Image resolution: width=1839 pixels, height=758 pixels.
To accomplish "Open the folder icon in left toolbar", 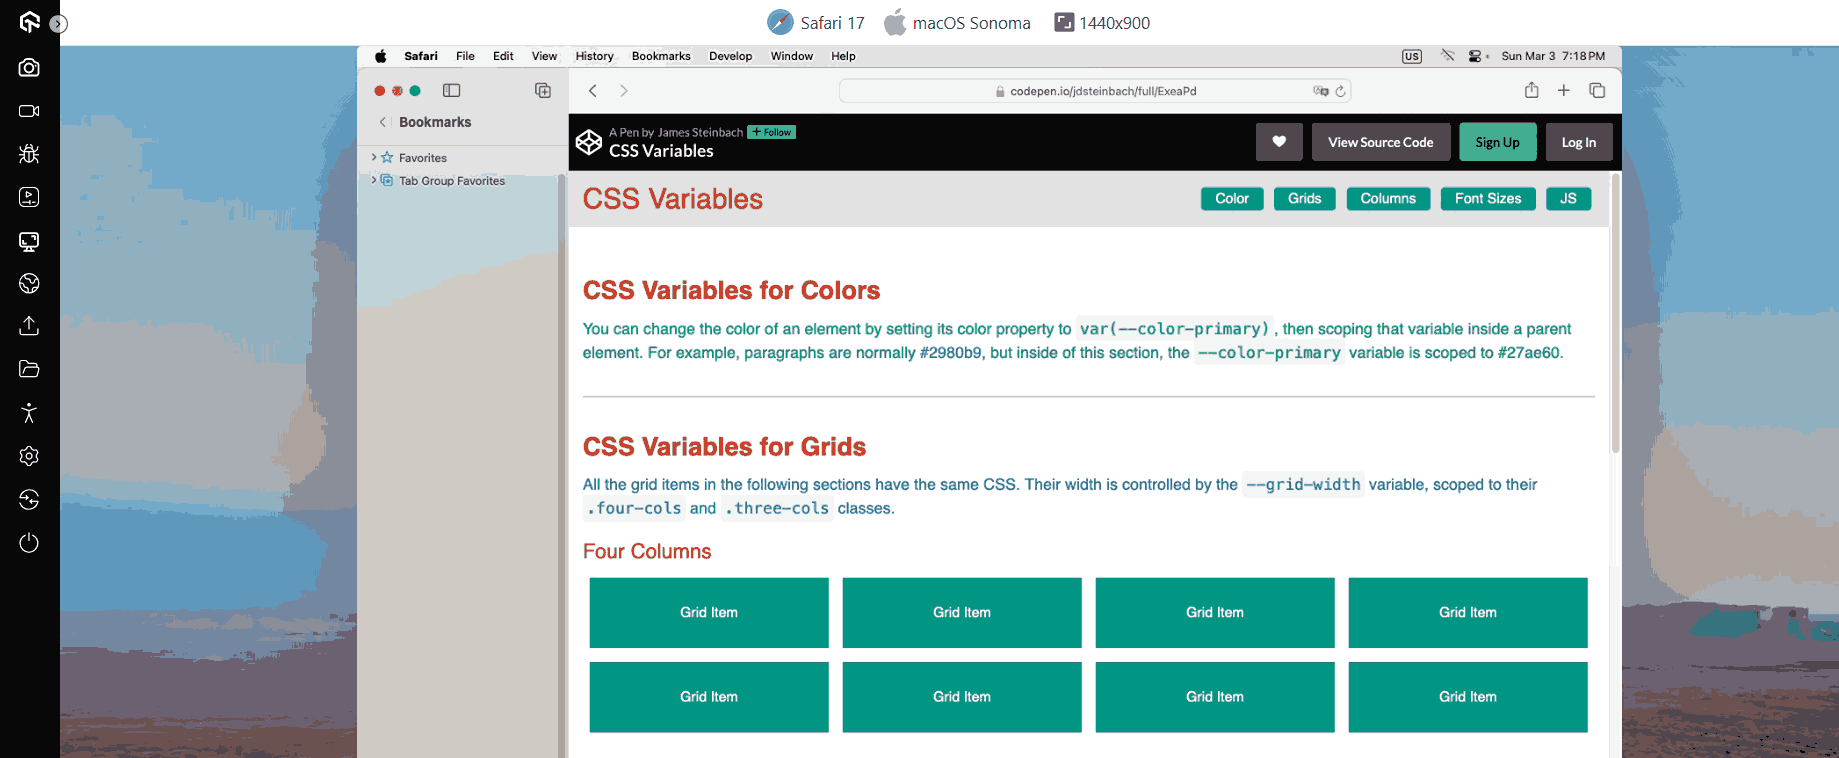I will pyautogui.click(x=29, y=369).
